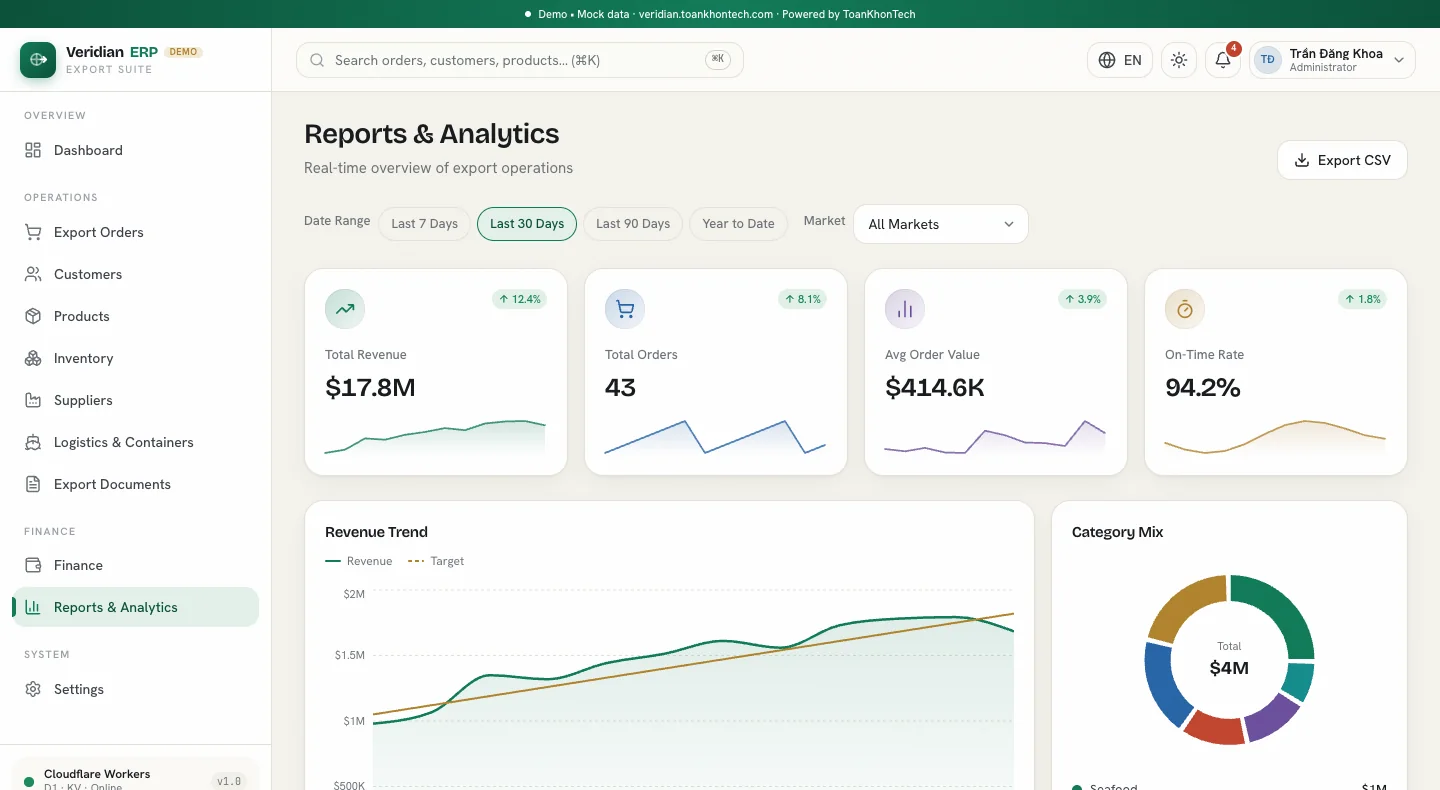
Task: Click the Export CSV button
Action: click(x=1342, y=160)
